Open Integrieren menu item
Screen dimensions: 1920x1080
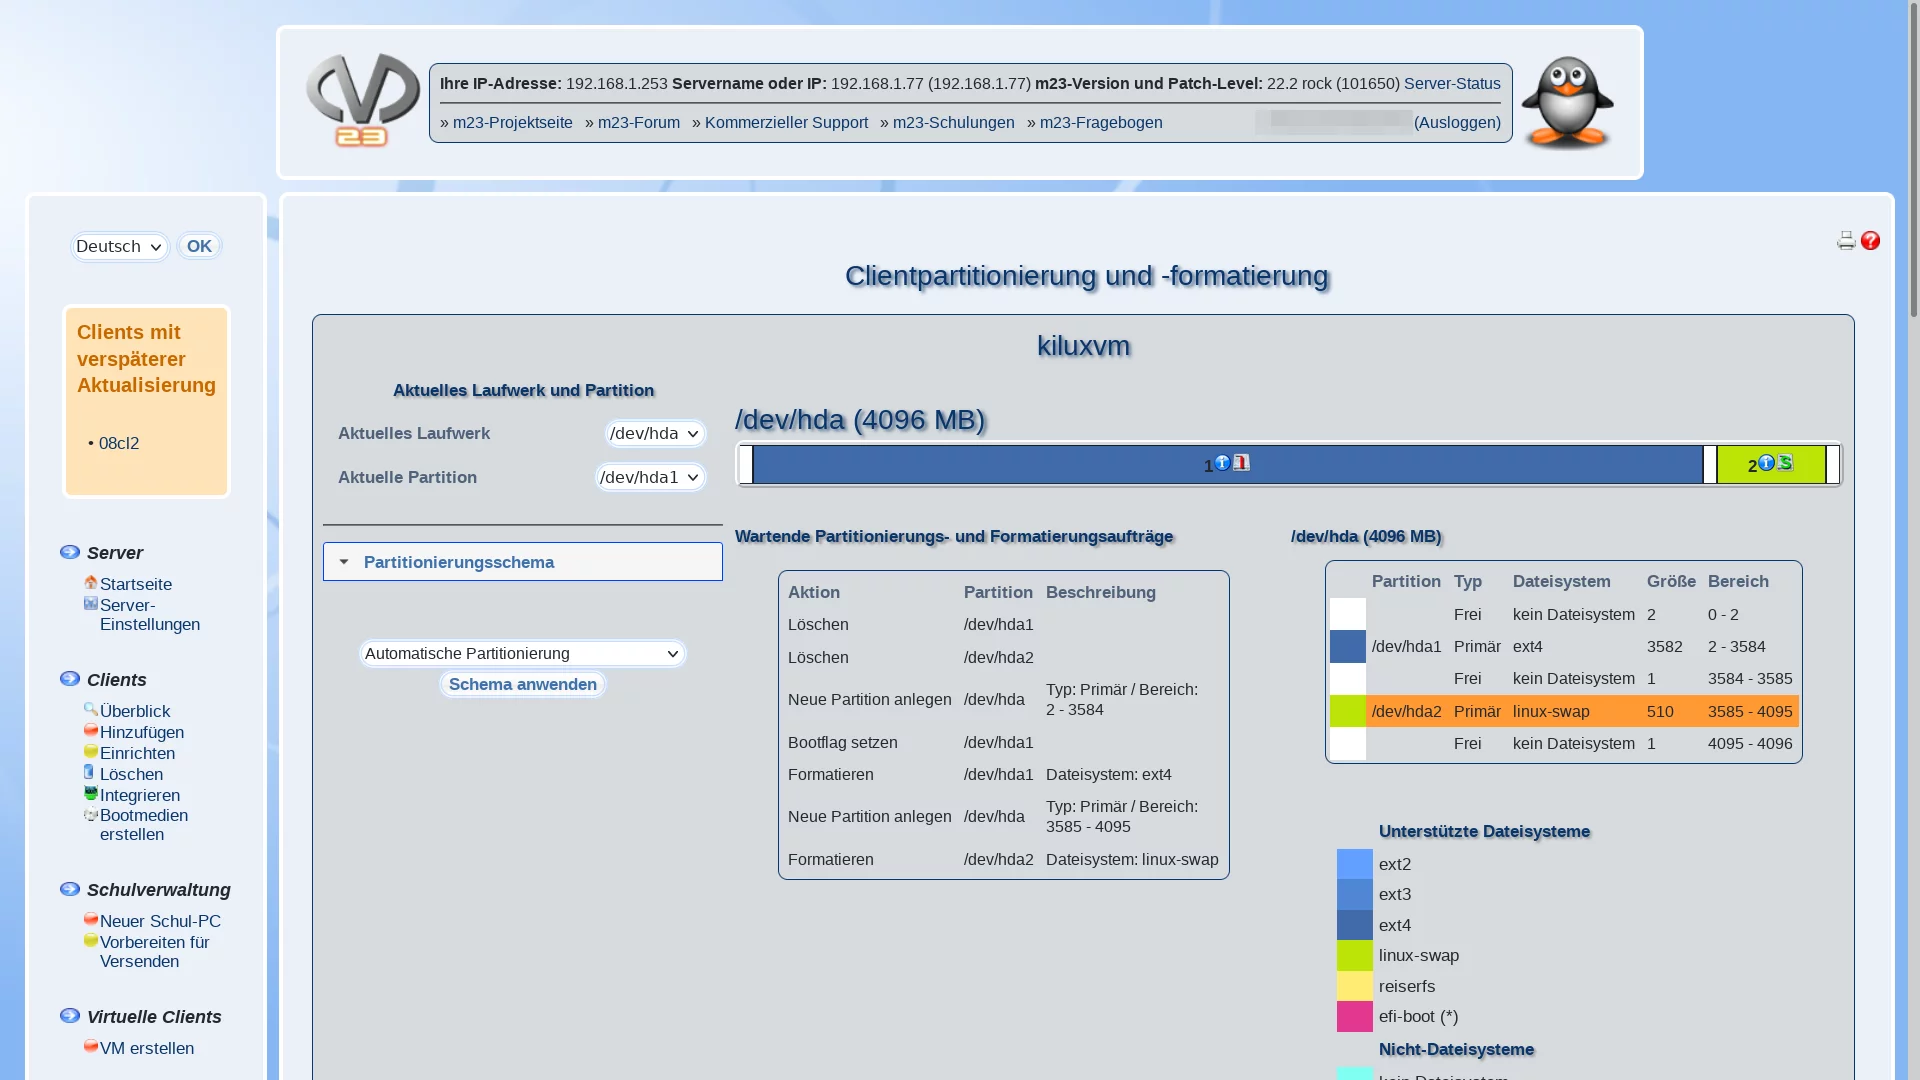click(140, 795)
